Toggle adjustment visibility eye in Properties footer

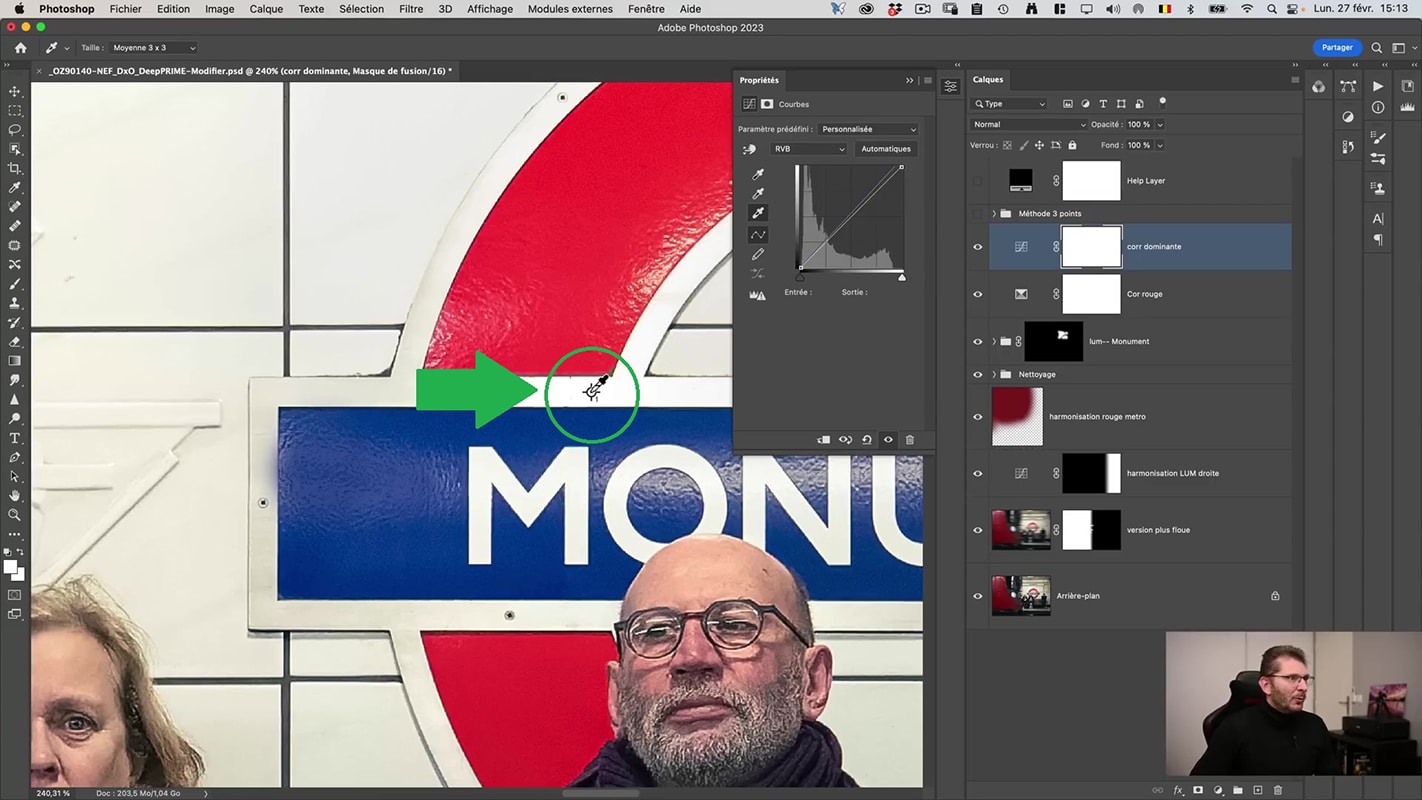tap(888, 440)
